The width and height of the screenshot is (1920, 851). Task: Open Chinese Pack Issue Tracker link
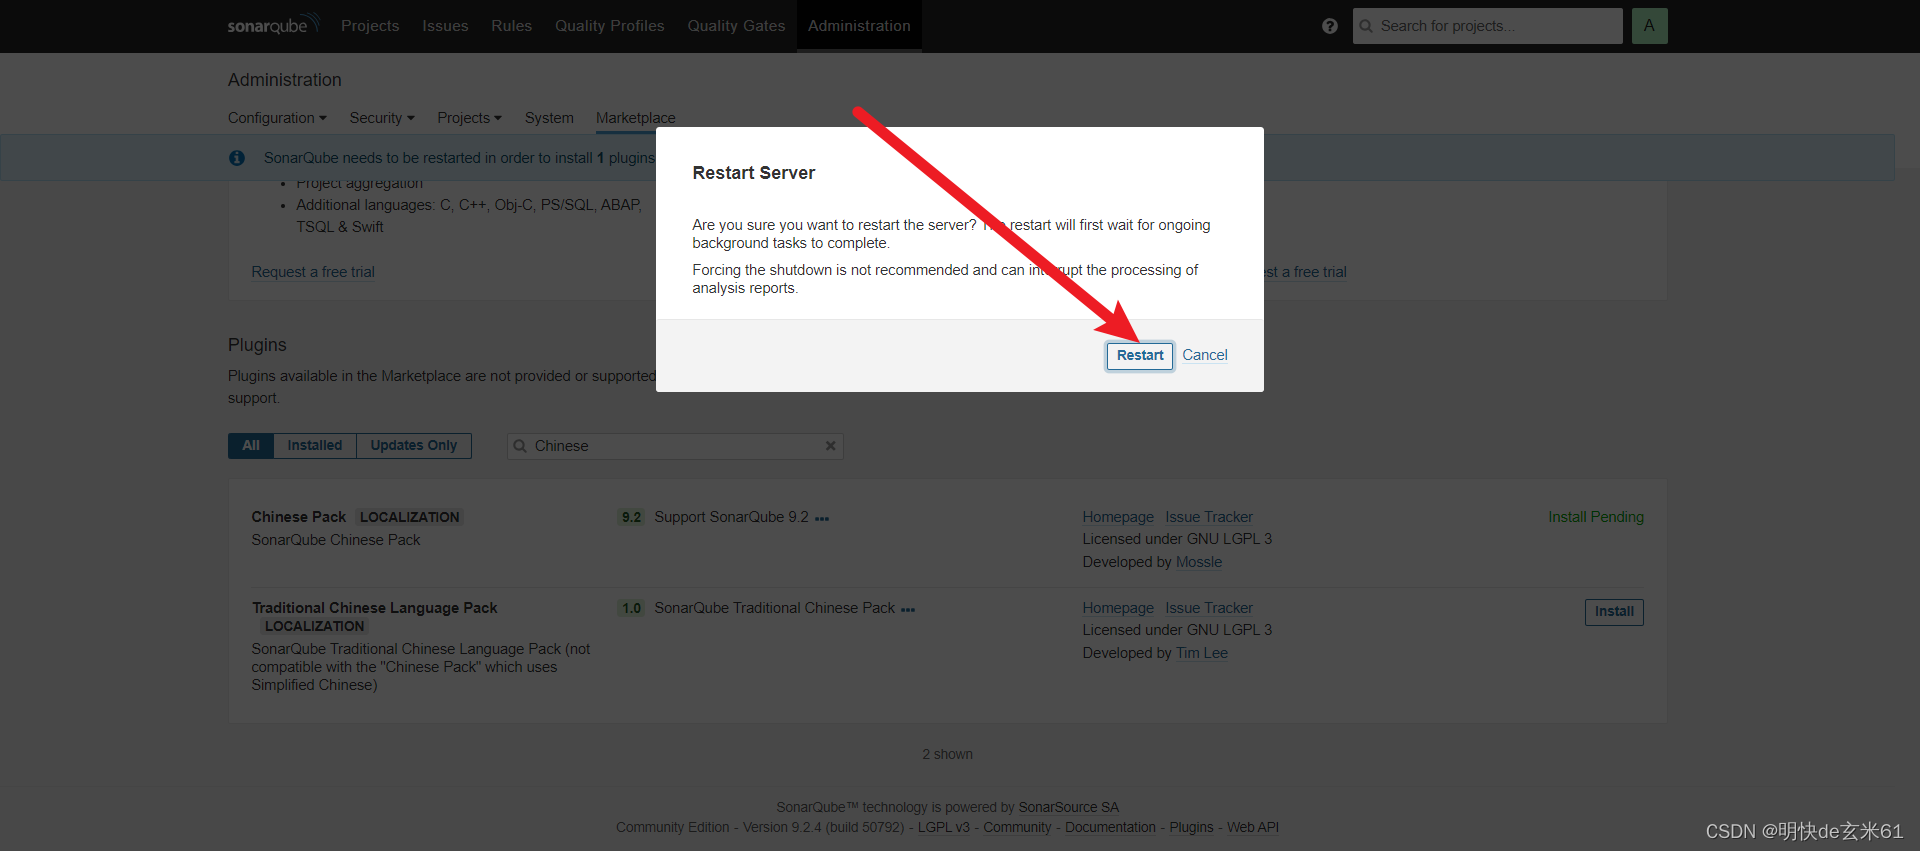tap(1208, 517)
